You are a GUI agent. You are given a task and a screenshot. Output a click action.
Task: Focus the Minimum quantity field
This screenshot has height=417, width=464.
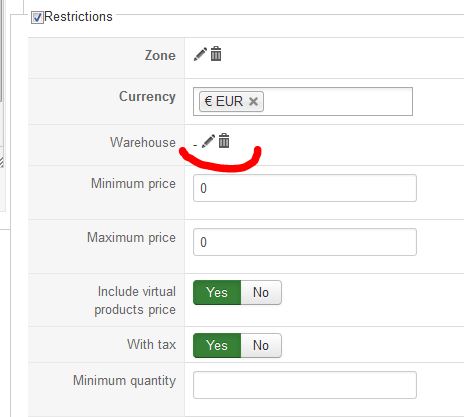point(305,385)
